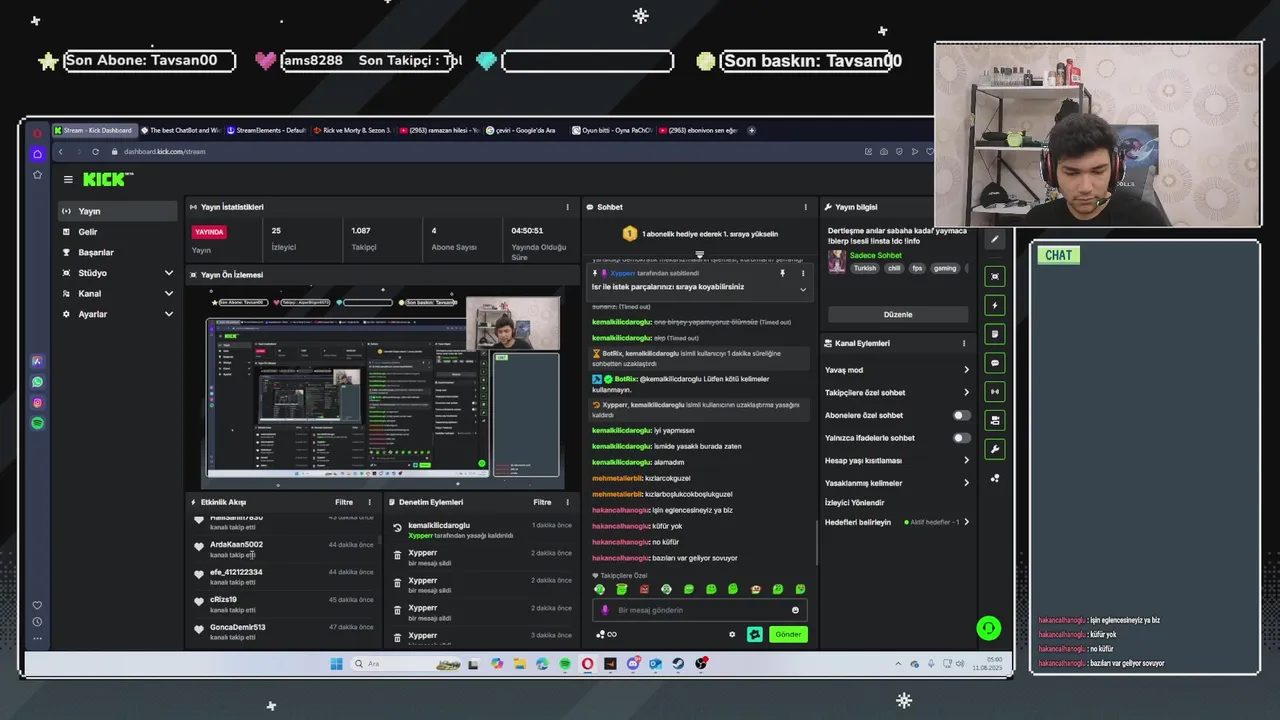Click the Sadece Sohbet category link
The height and width of the screenshot is (720, 1280).
tap(876, 255)
